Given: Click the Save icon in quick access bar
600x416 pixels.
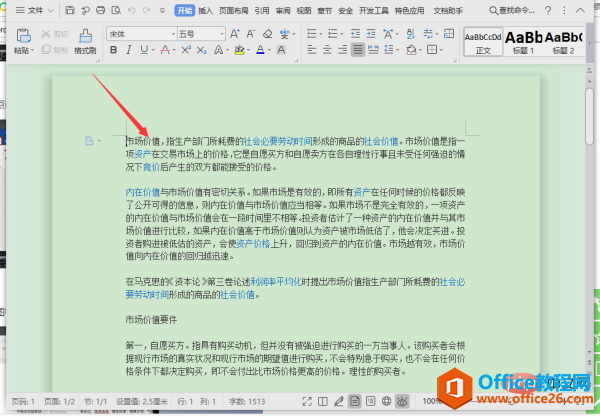Looking at the screenshot, I should click(x=70, y=10).
